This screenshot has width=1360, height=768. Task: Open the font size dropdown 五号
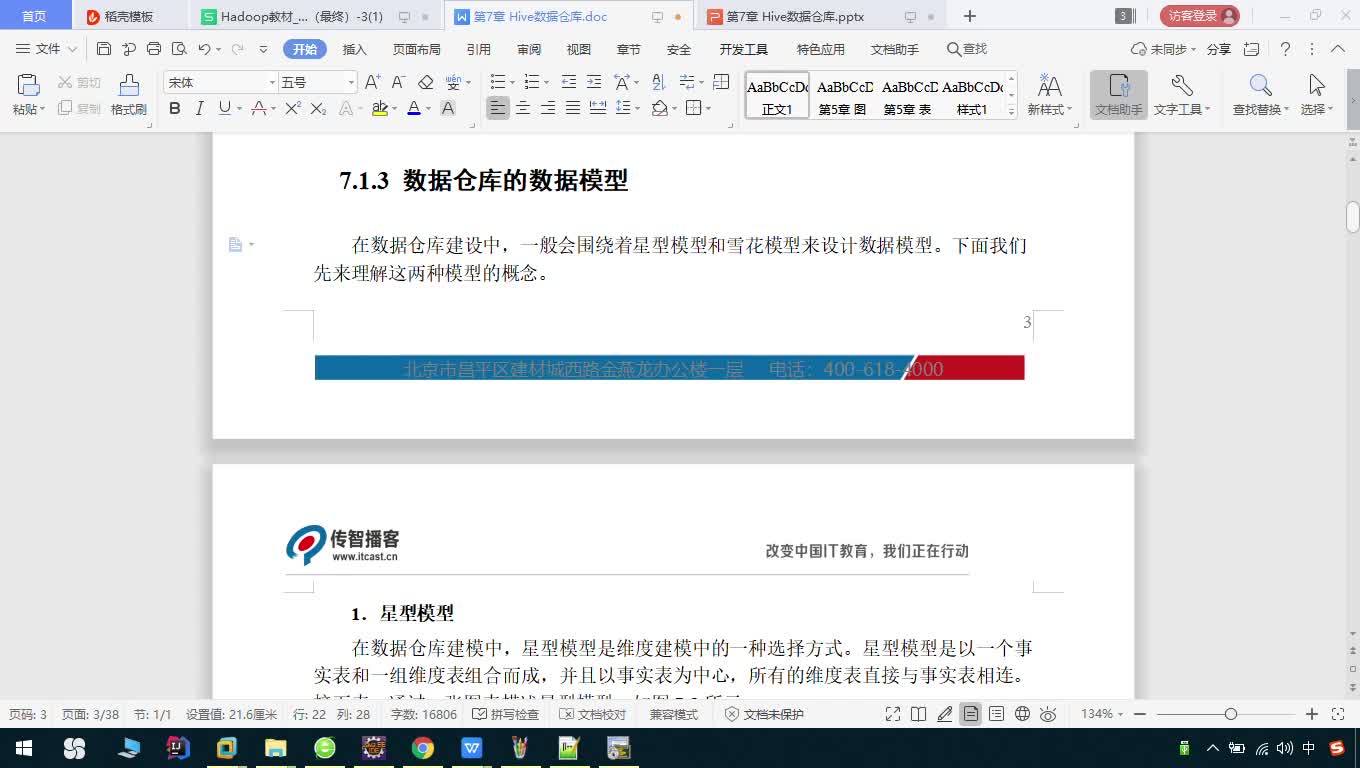click(350, 82)
